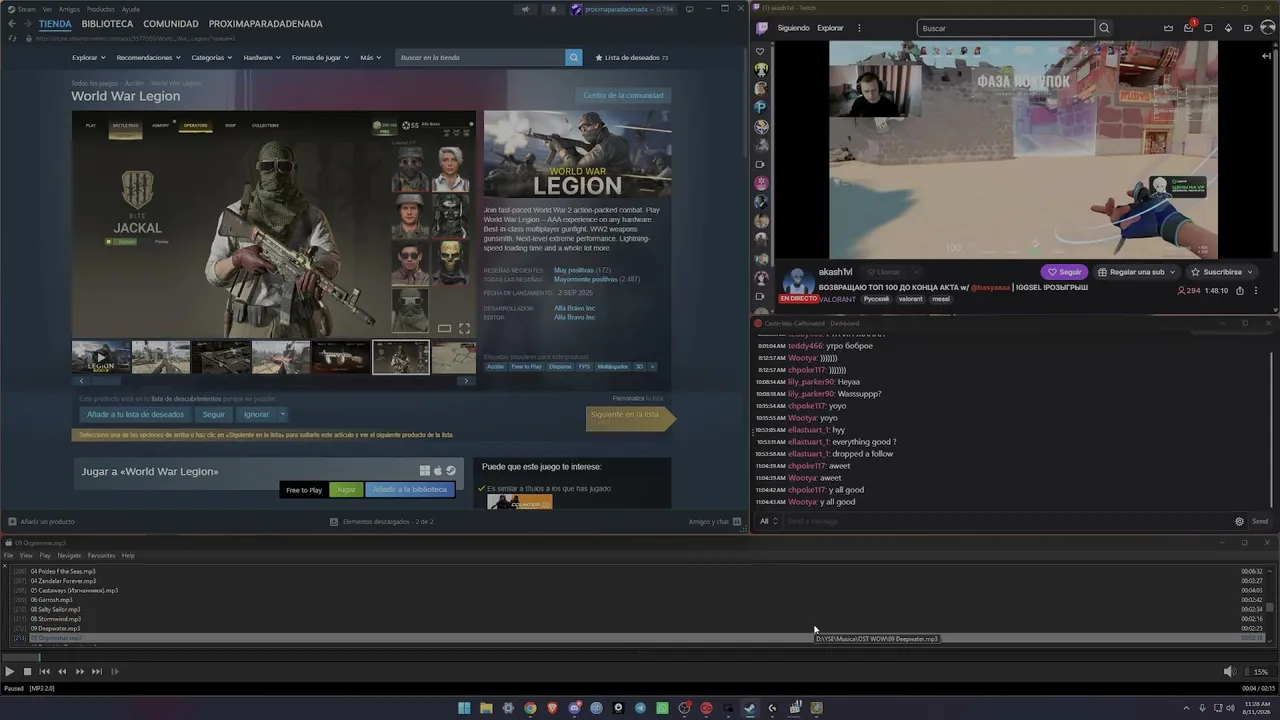Select the World War Legion video thumbnail

pyautogui.click(x=101, y=357)
